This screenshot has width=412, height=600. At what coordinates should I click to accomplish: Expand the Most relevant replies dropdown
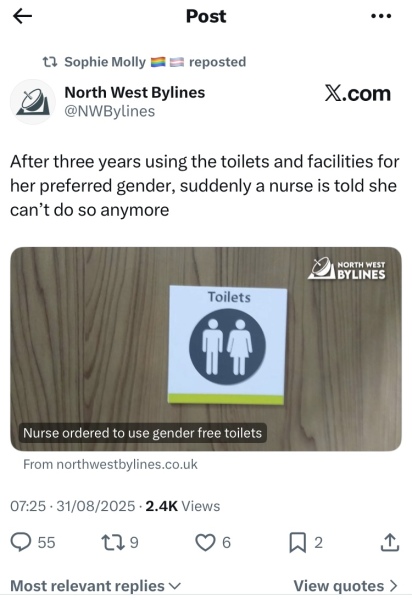pos(95,586)
